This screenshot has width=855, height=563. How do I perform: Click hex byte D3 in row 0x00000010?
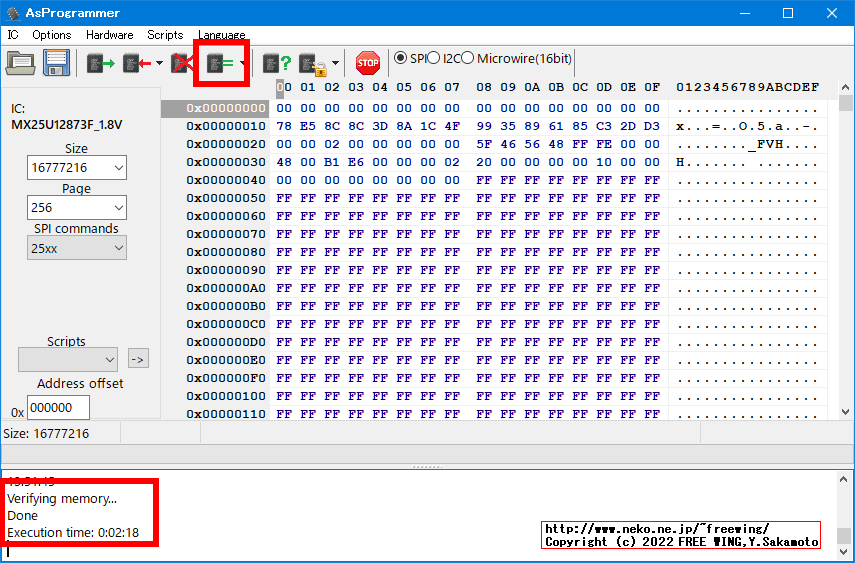(652, 126)
